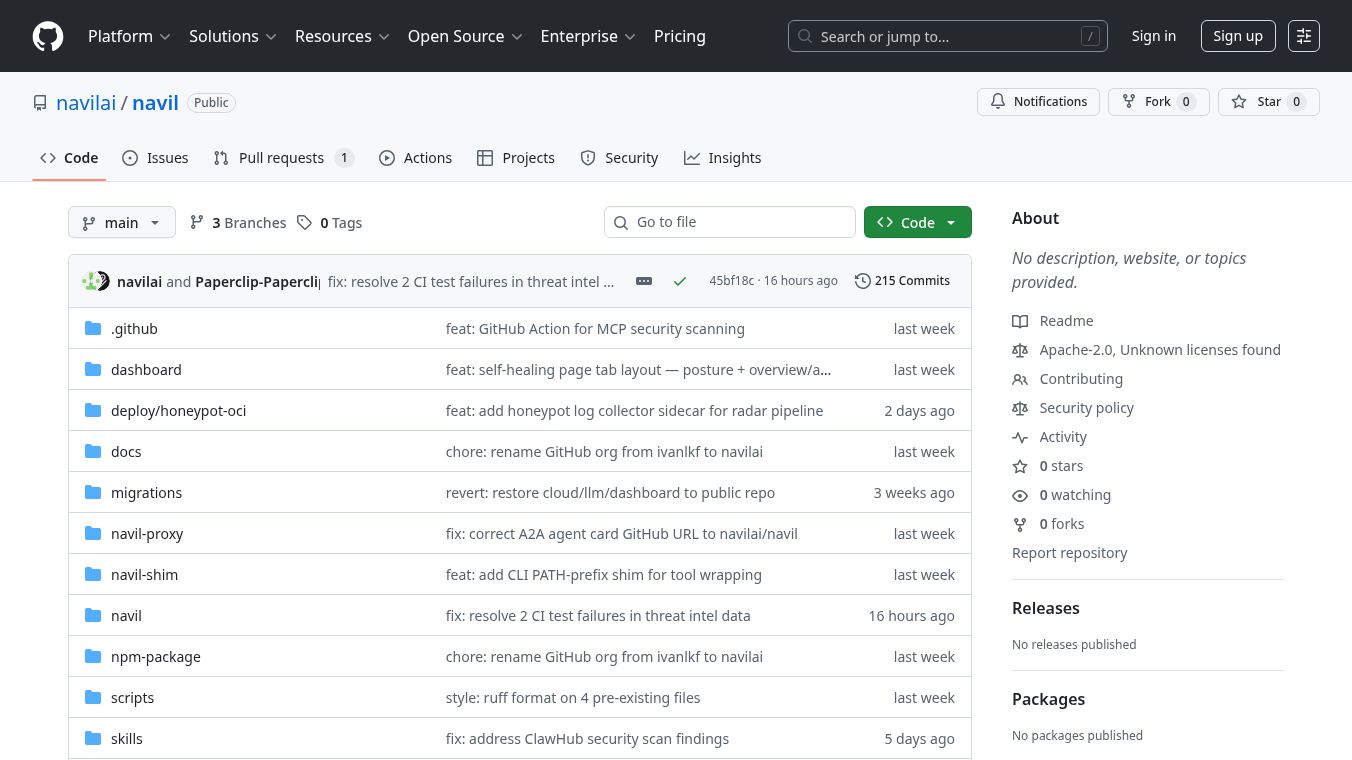This screenshot has height=760, width=1352.
Task: Expand the Platform menu in header
Action: point(129,36)
